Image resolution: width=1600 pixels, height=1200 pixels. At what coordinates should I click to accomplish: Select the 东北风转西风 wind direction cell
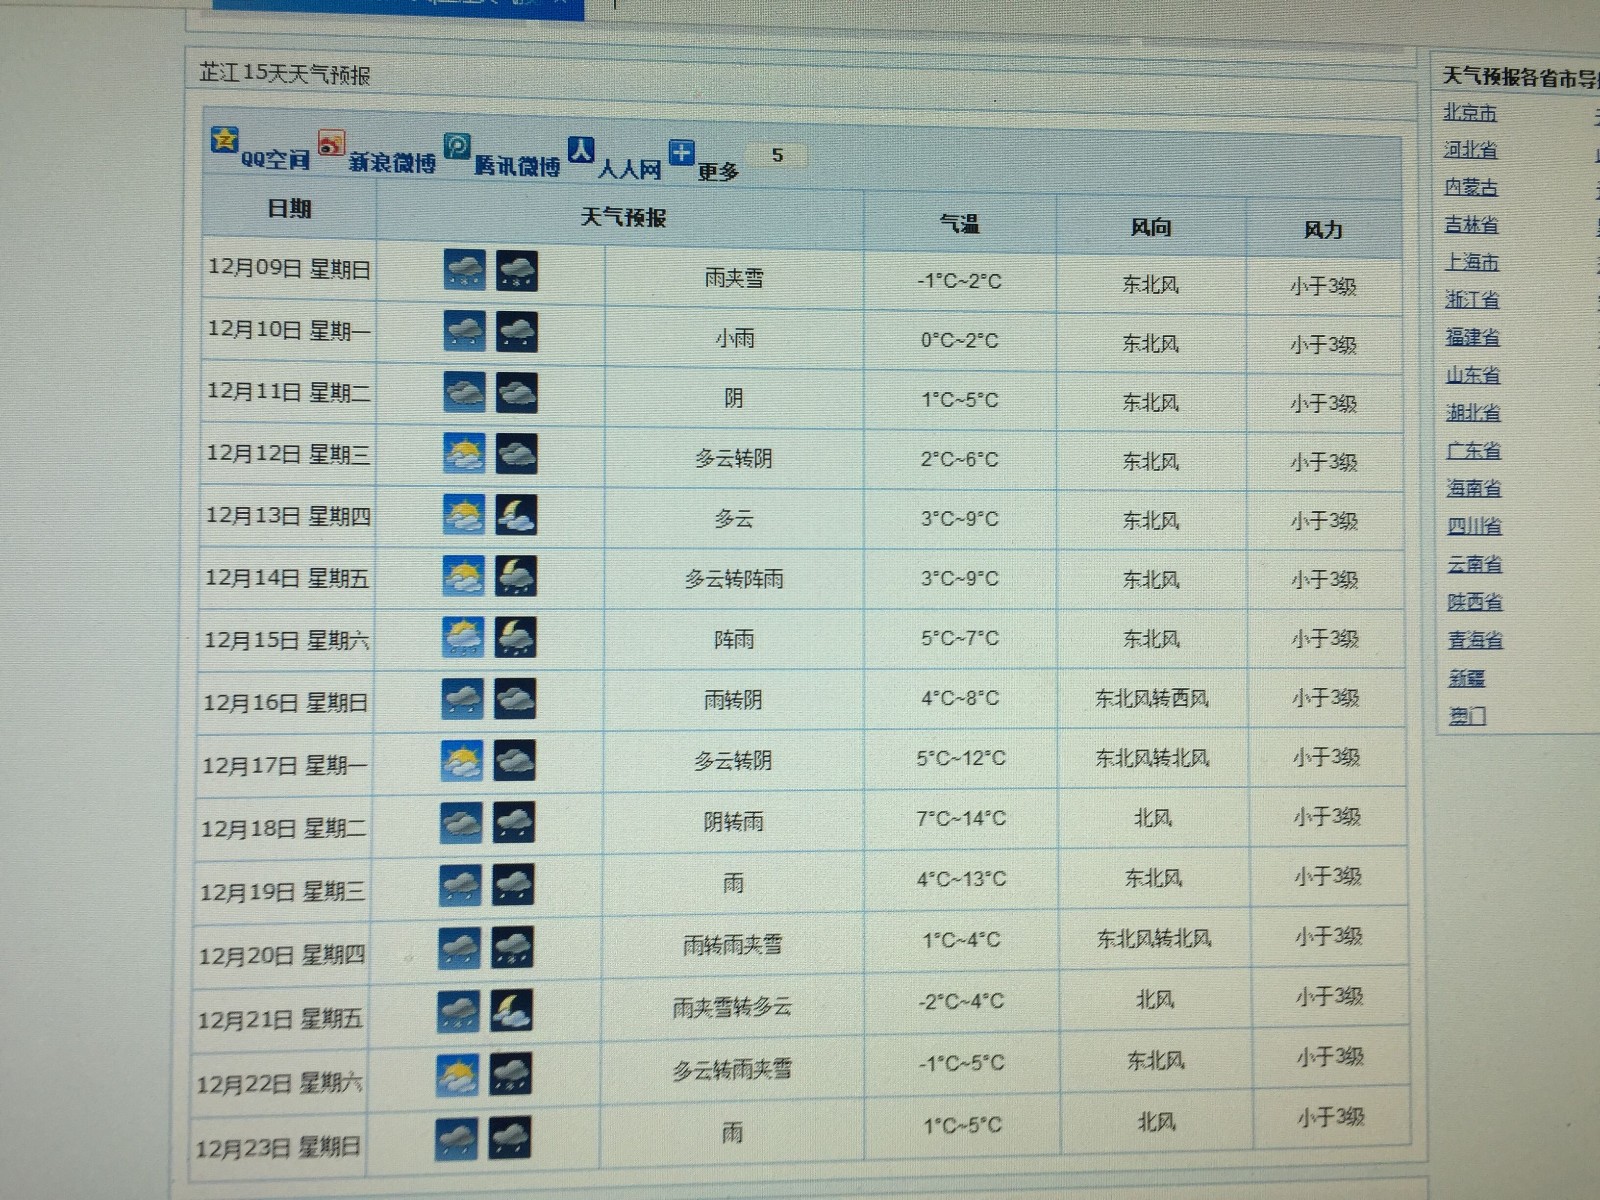(x=1152, y=698)
